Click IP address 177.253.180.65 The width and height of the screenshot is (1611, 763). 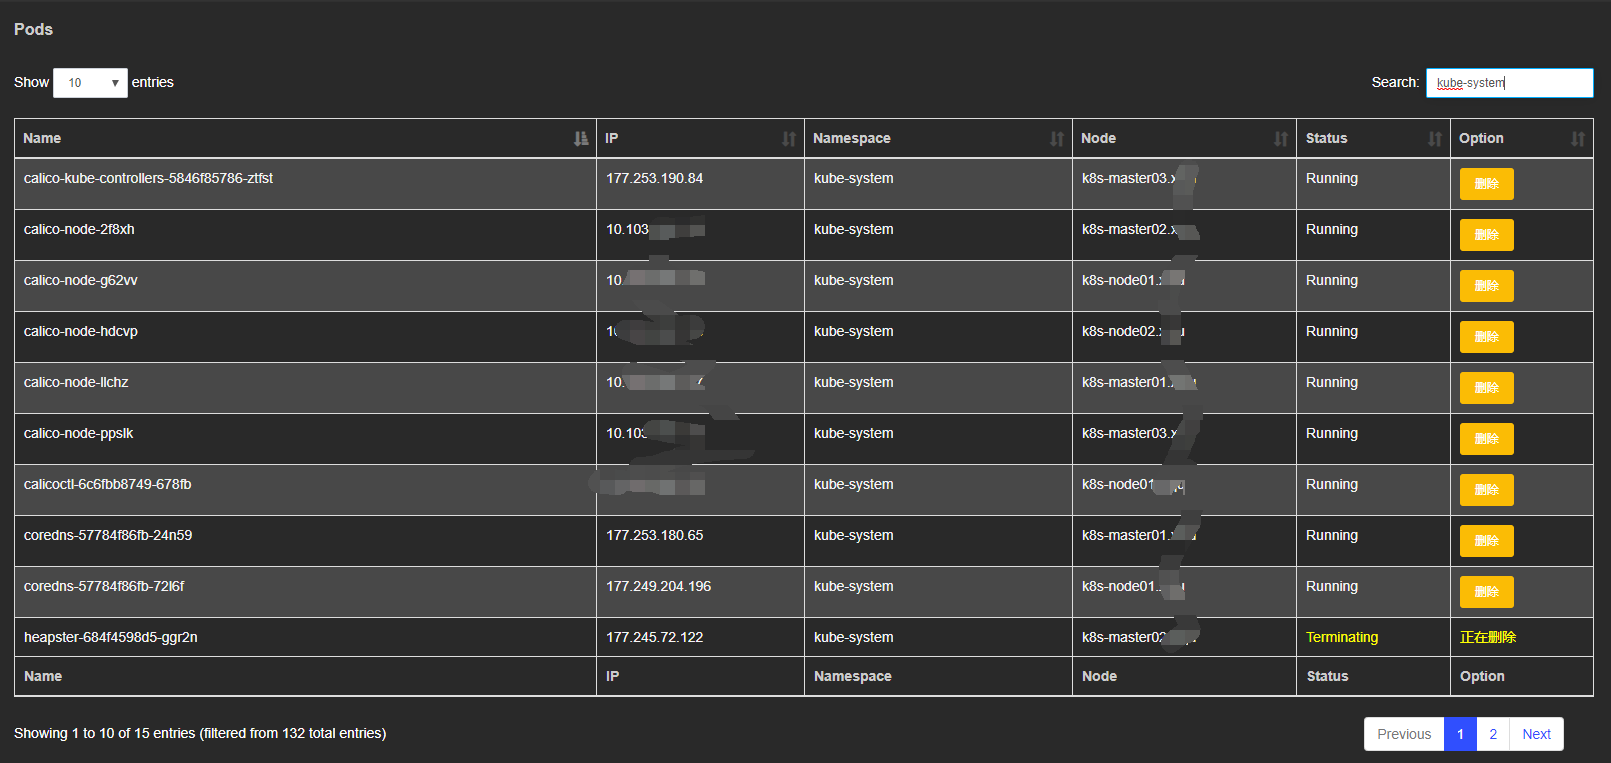tap(654, 535)
